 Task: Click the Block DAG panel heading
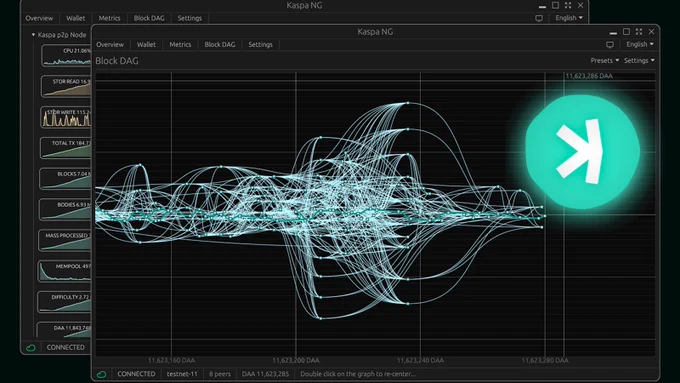[x=117, y=61]
